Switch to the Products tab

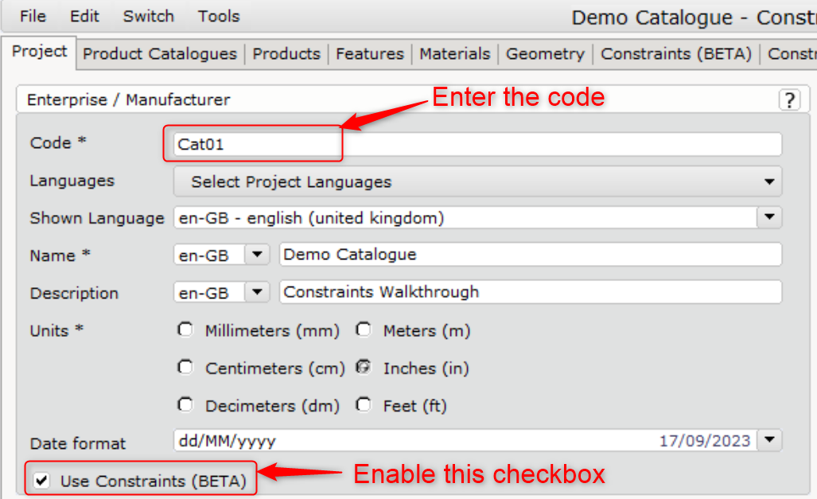pos(286,54)
